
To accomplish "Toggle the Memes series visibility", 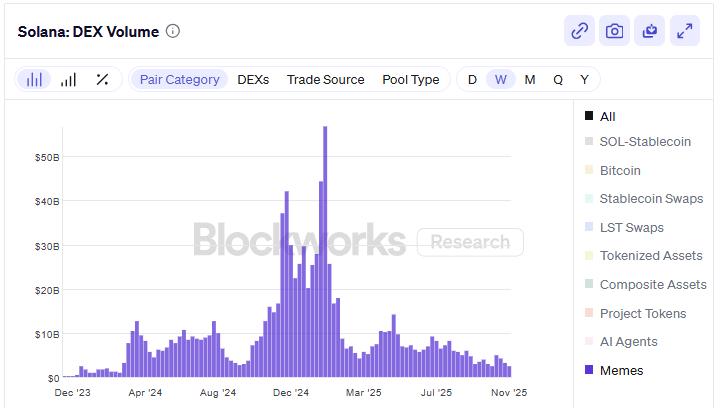I will (621, 370).
